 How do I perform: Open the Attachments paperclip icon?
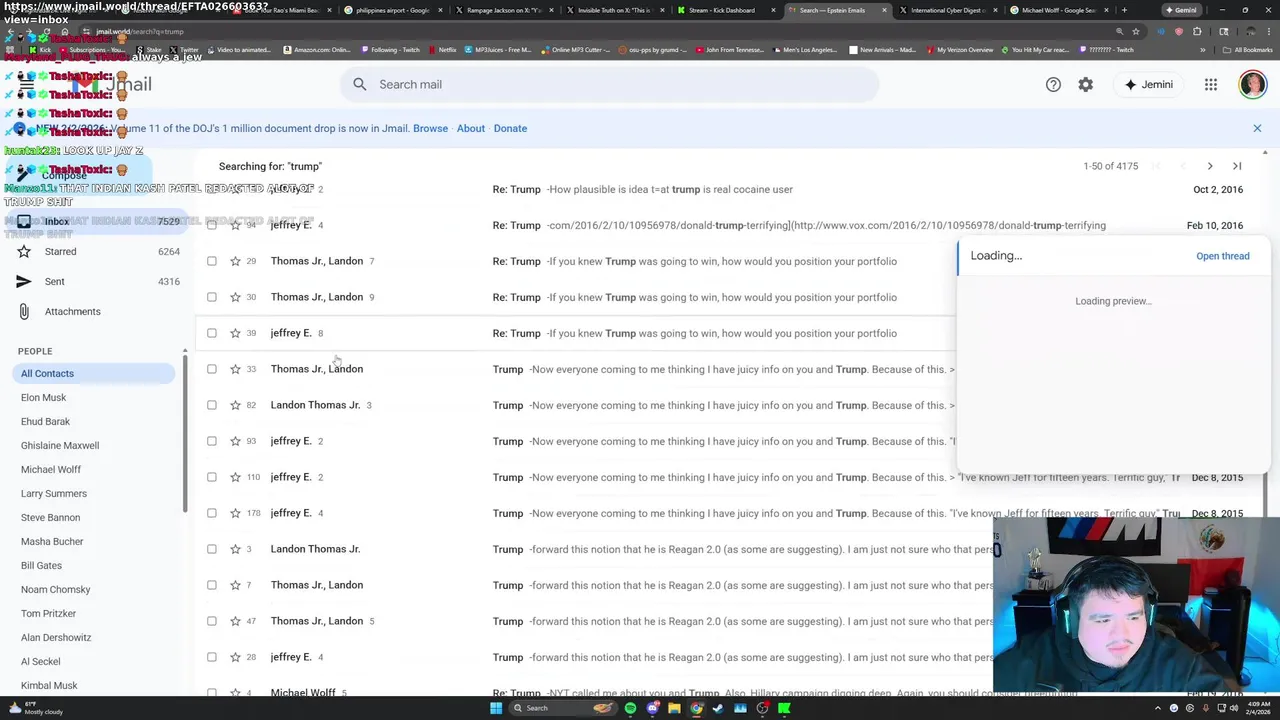click(24, 312)
